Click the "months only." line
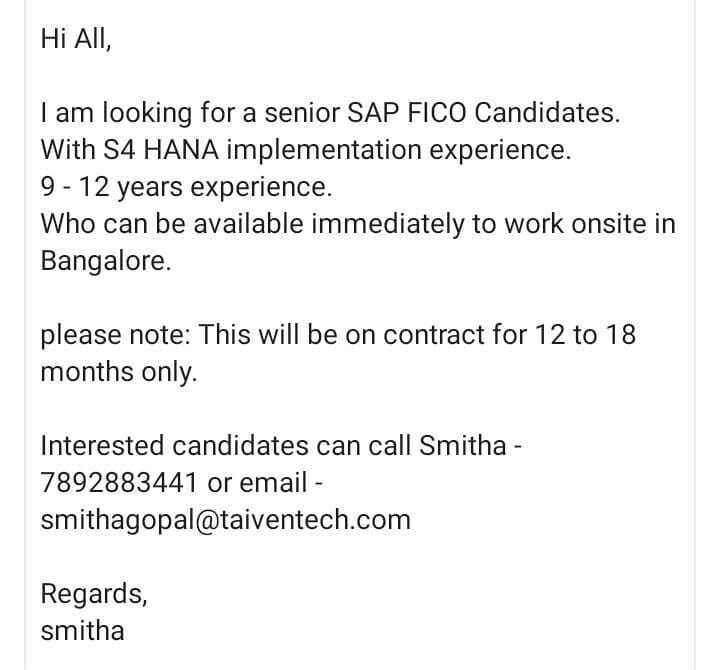Image resolution: width=720 pixels, height=670 pixels. click(x=119, y=372)
